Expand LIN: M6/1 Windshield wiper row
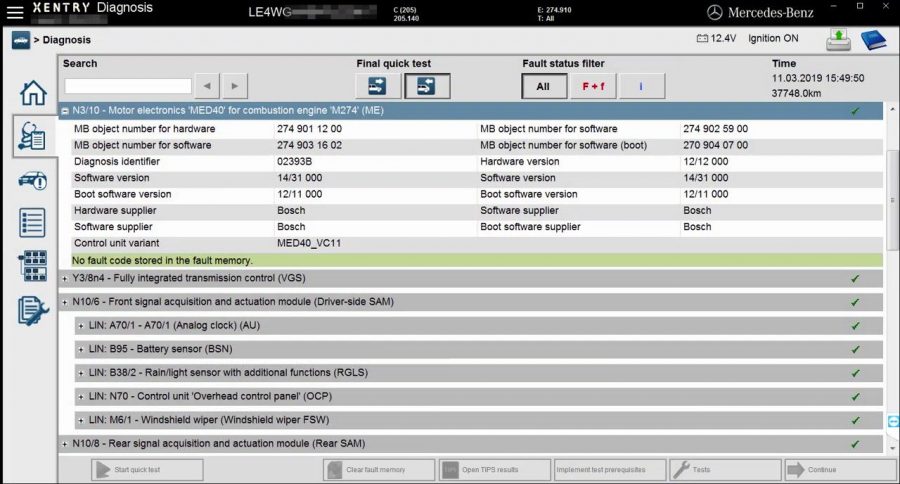 pyautogui.click(x=81, y=420)
